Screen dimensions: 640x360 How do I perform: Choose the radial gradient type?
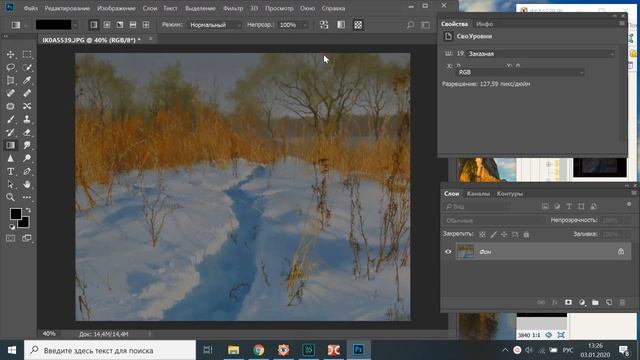pyautogui.click(x=107, y=25)
